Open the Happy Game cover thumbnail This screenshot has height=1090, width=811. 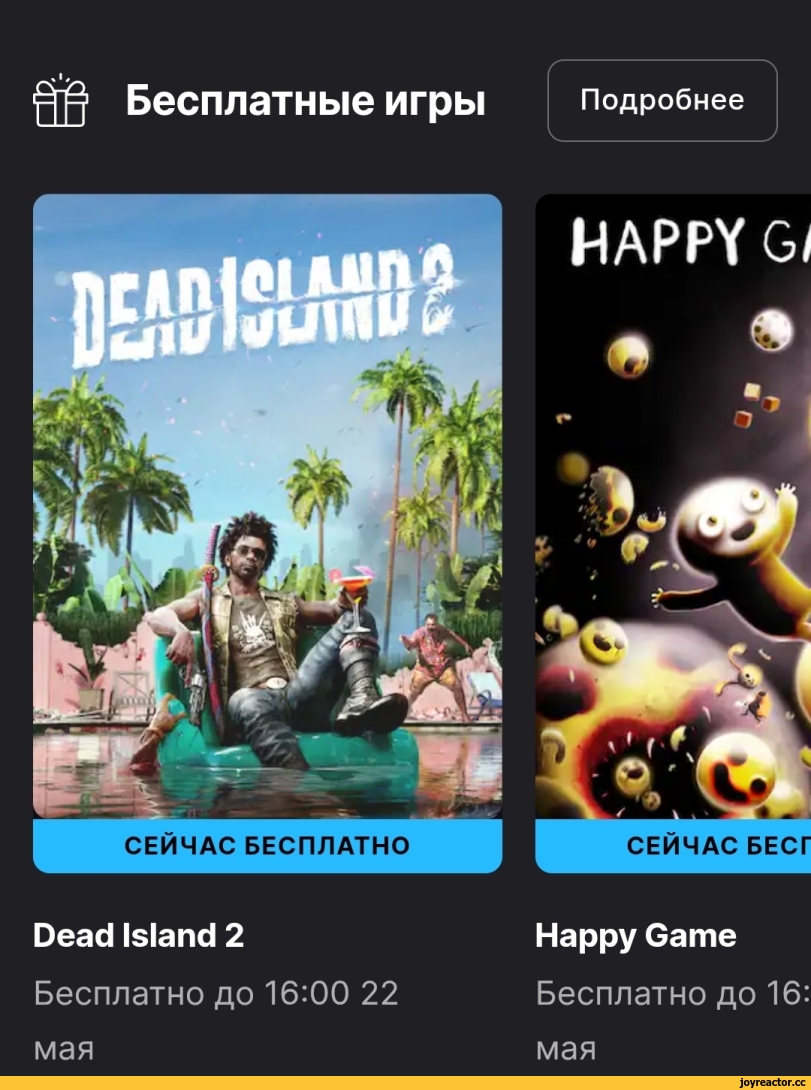click(673, 506)
